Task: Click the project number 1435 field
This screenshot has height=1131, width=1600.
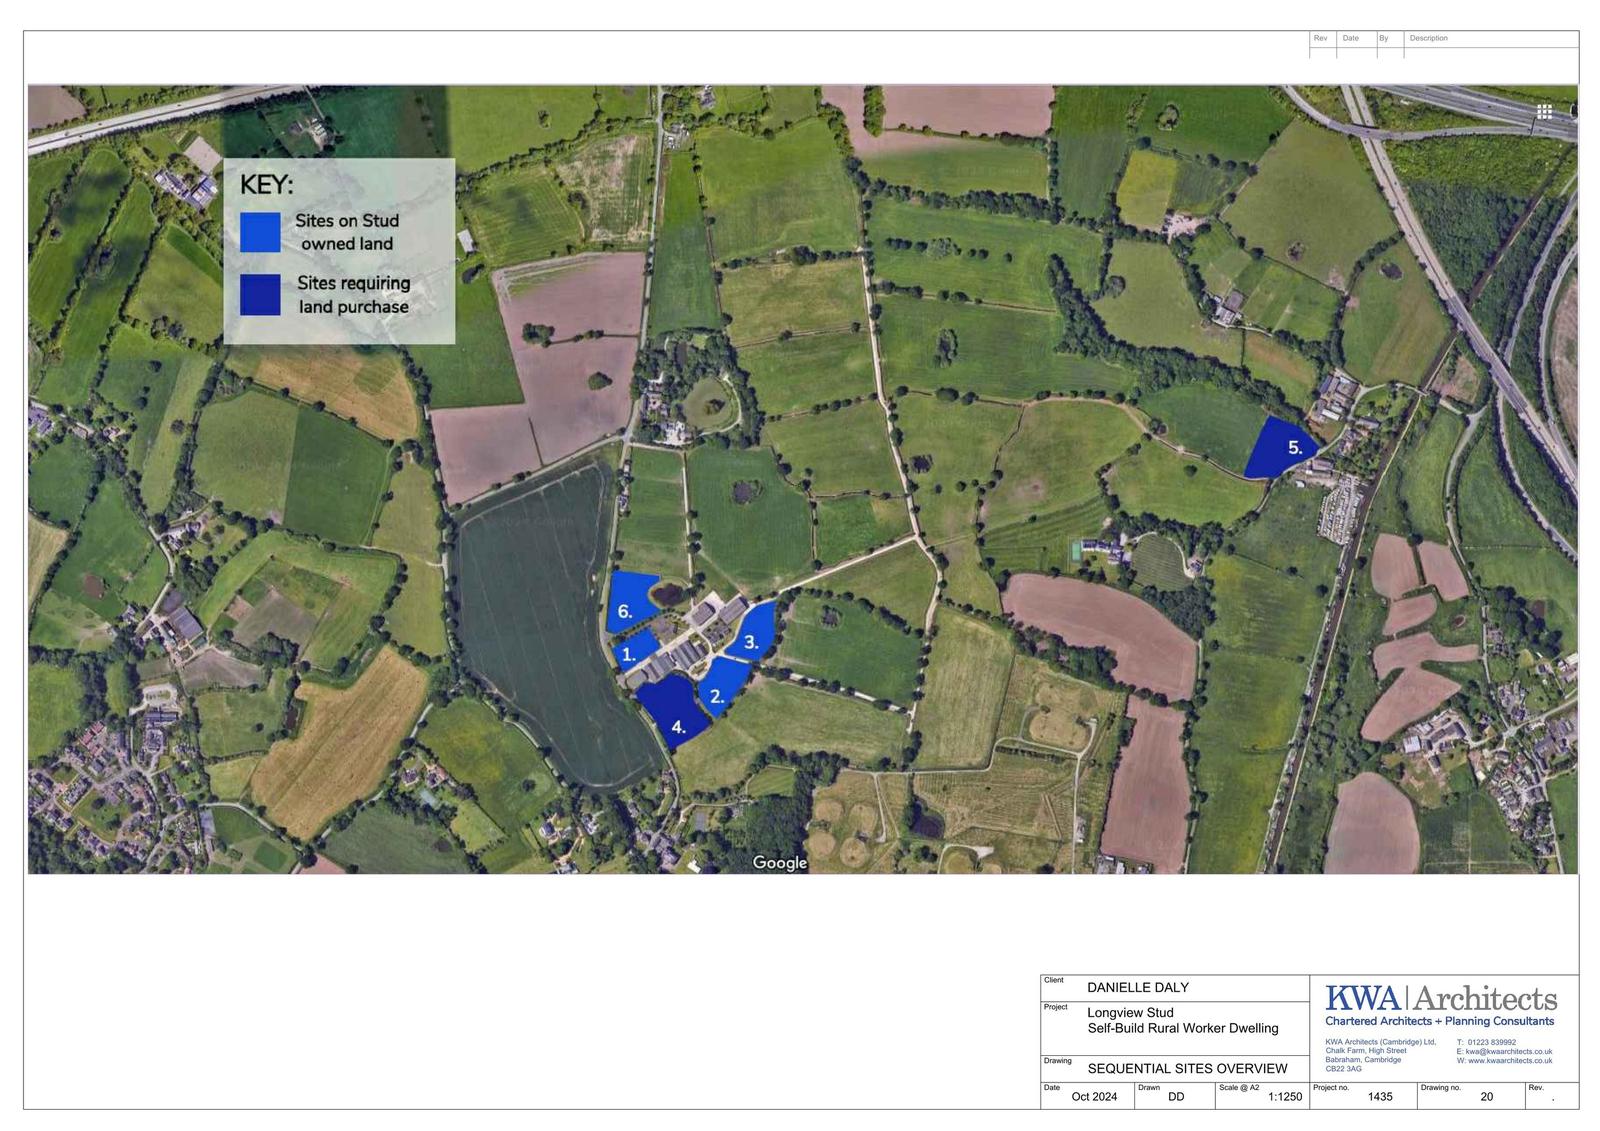Action: [1379, 1096]
